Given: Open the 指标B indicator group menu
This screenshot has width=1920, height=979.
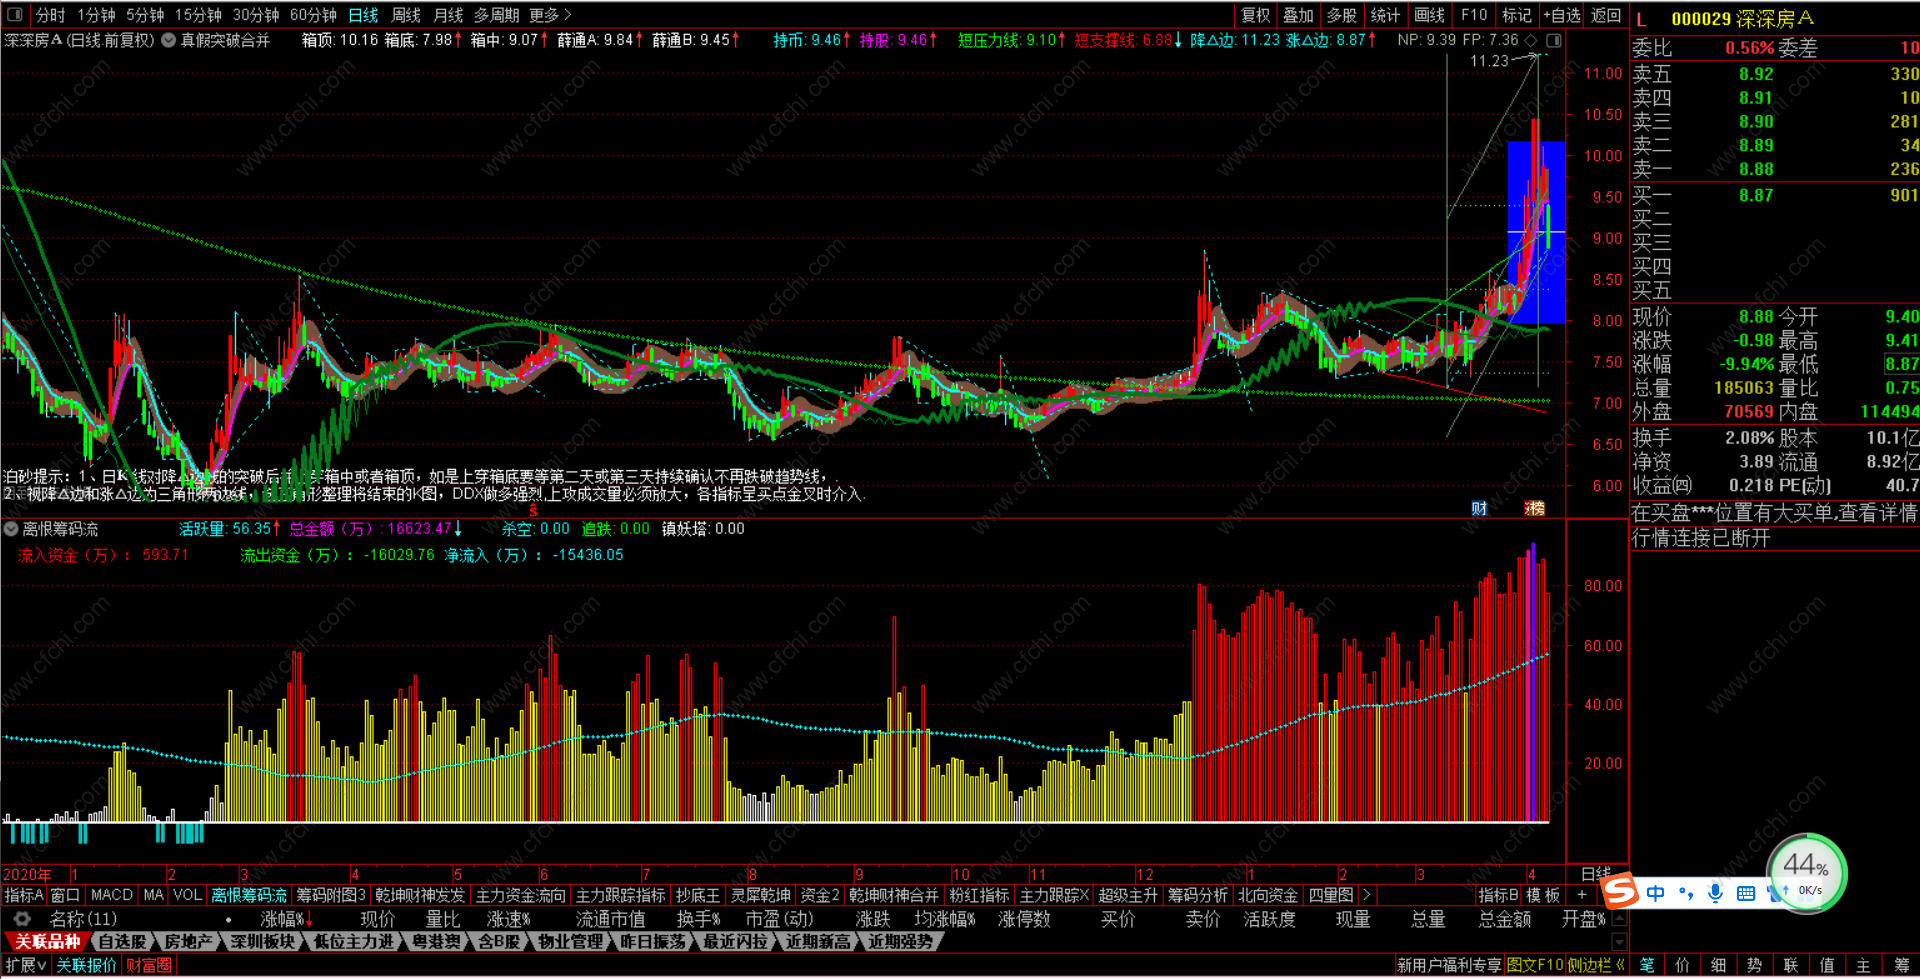Looking at the screenshot, I should tap(1498, 895).
